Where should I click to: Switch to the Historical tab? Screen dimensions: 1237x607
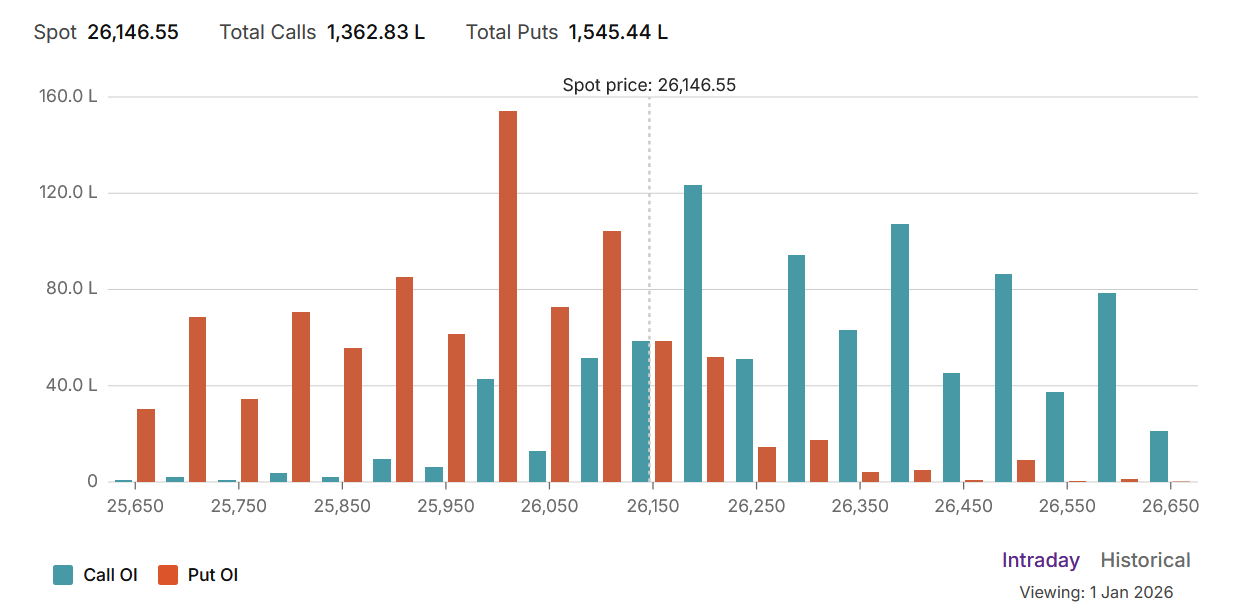click(1145, 560)
